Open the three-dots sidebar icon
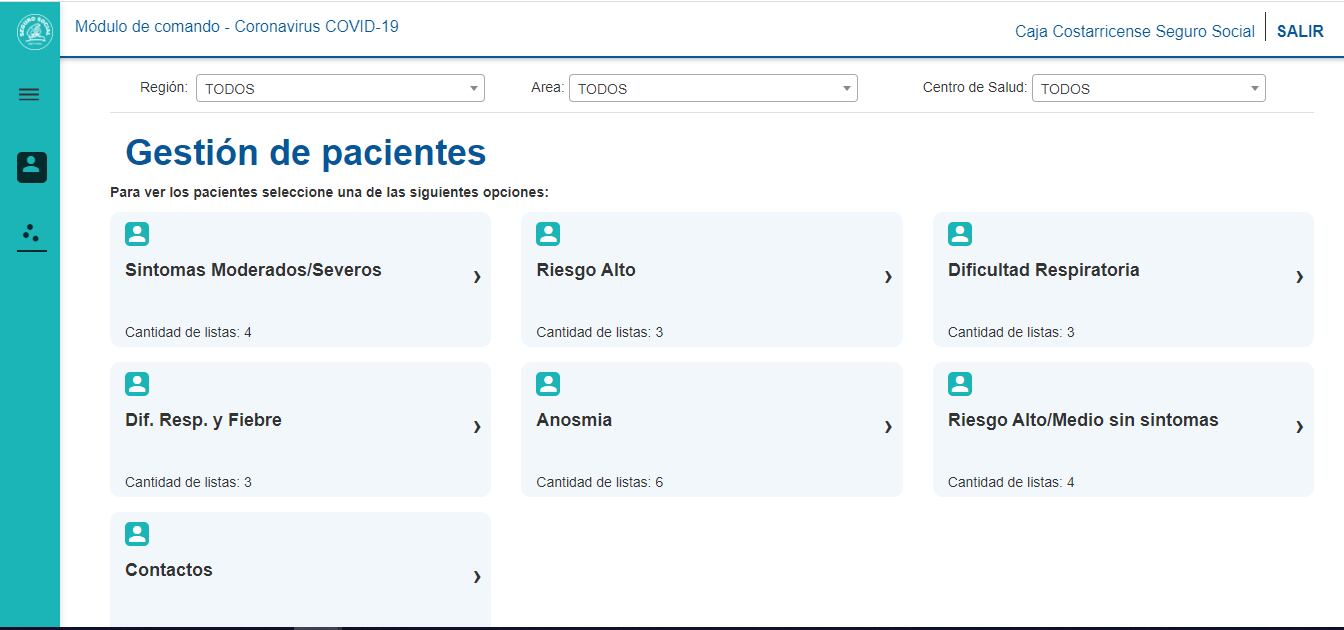Screen dimensions: 1344x630 coord(31,234)
